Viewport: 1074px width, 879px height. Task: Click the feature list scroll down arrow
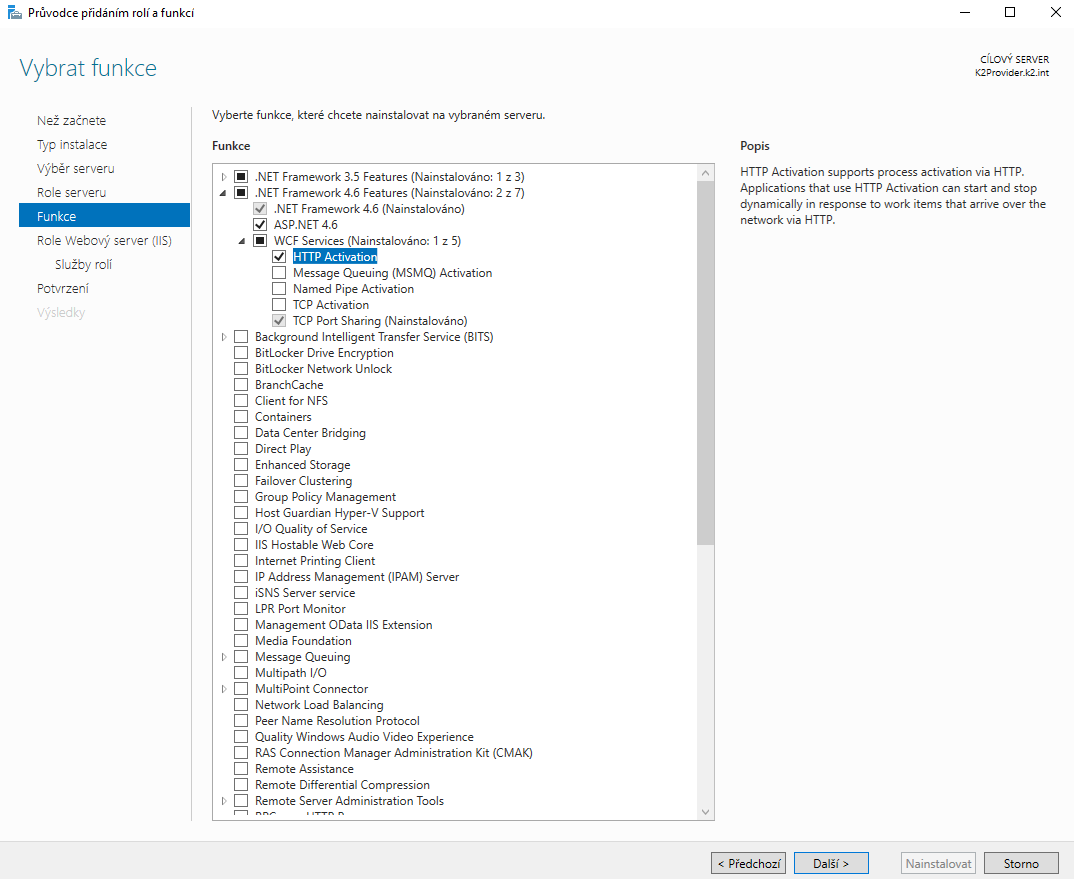pos(705,812)
